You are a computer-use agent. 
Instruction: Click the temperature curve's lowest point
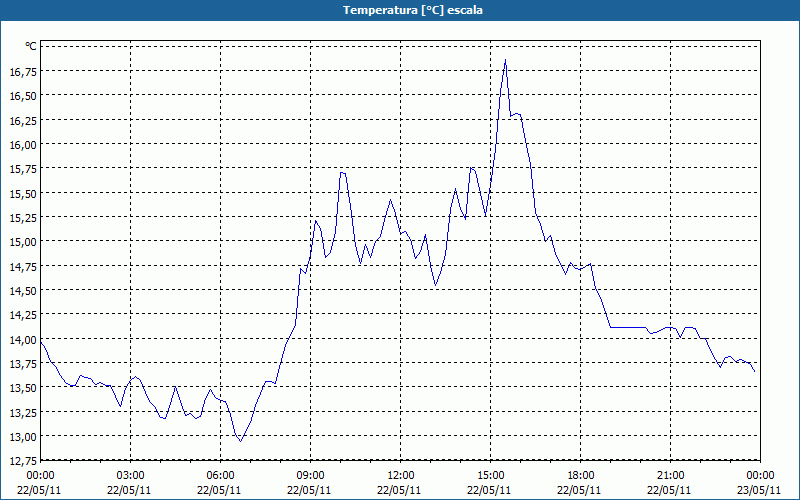pyautogui.click(x=240, y=441)
